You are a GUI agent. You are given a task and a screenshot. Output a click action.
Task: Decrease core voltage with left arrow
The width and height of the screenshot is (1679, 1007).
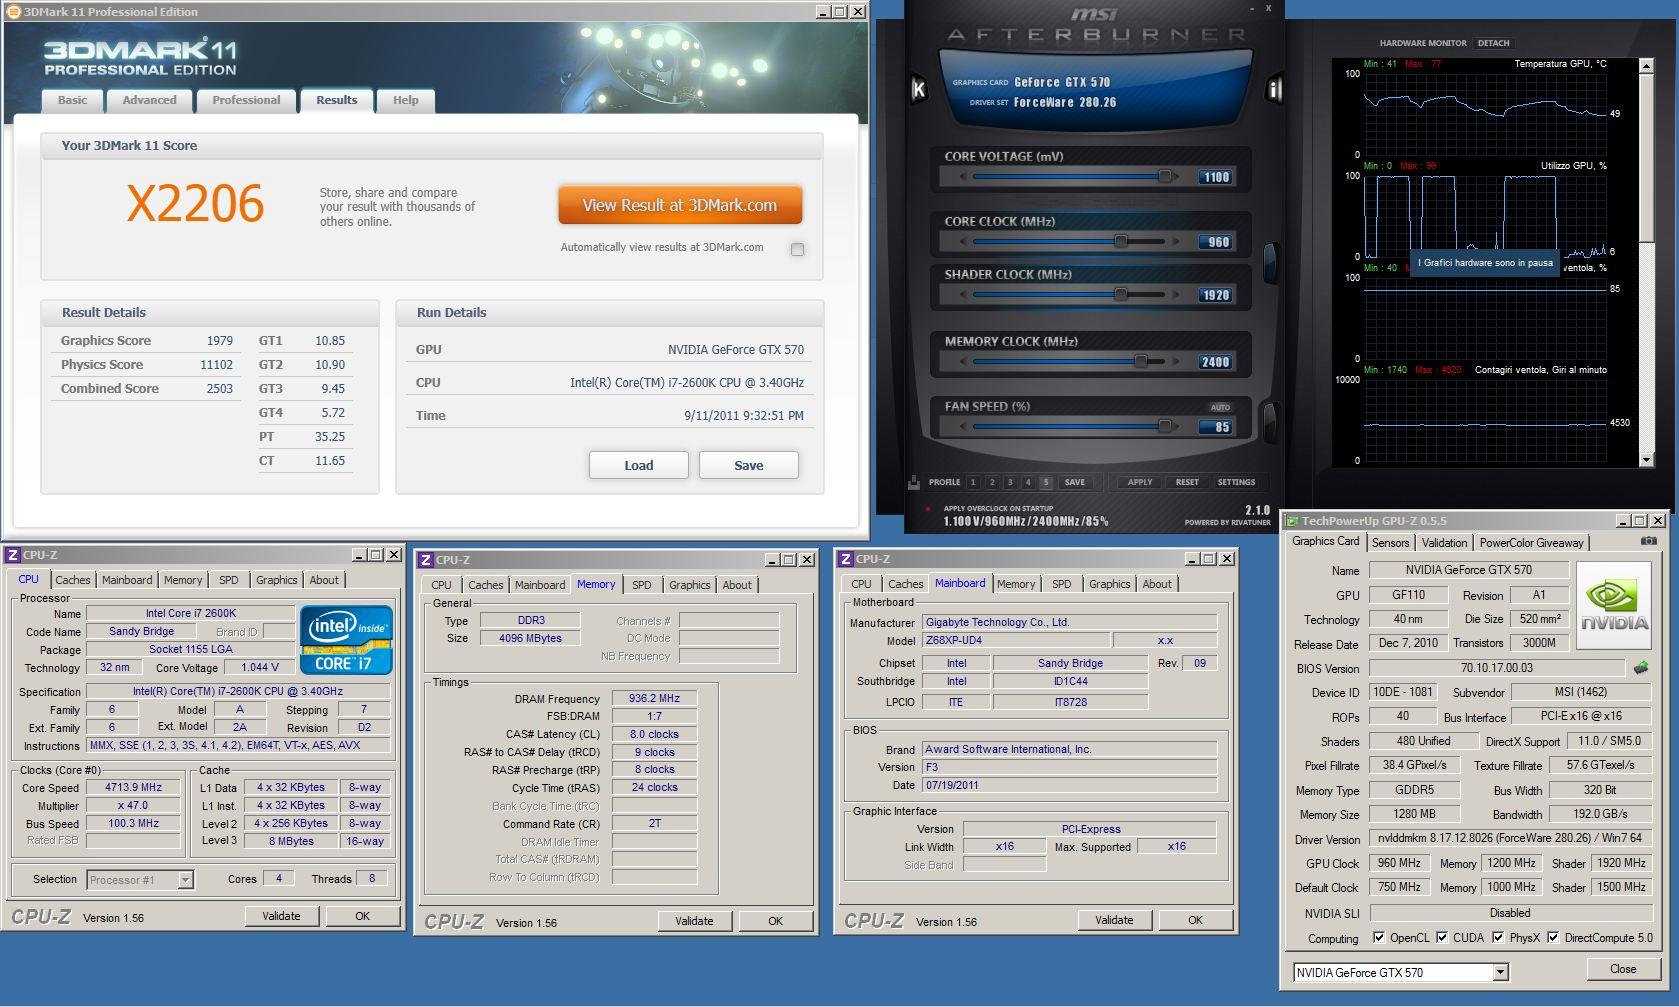click(x=963, y=177)
